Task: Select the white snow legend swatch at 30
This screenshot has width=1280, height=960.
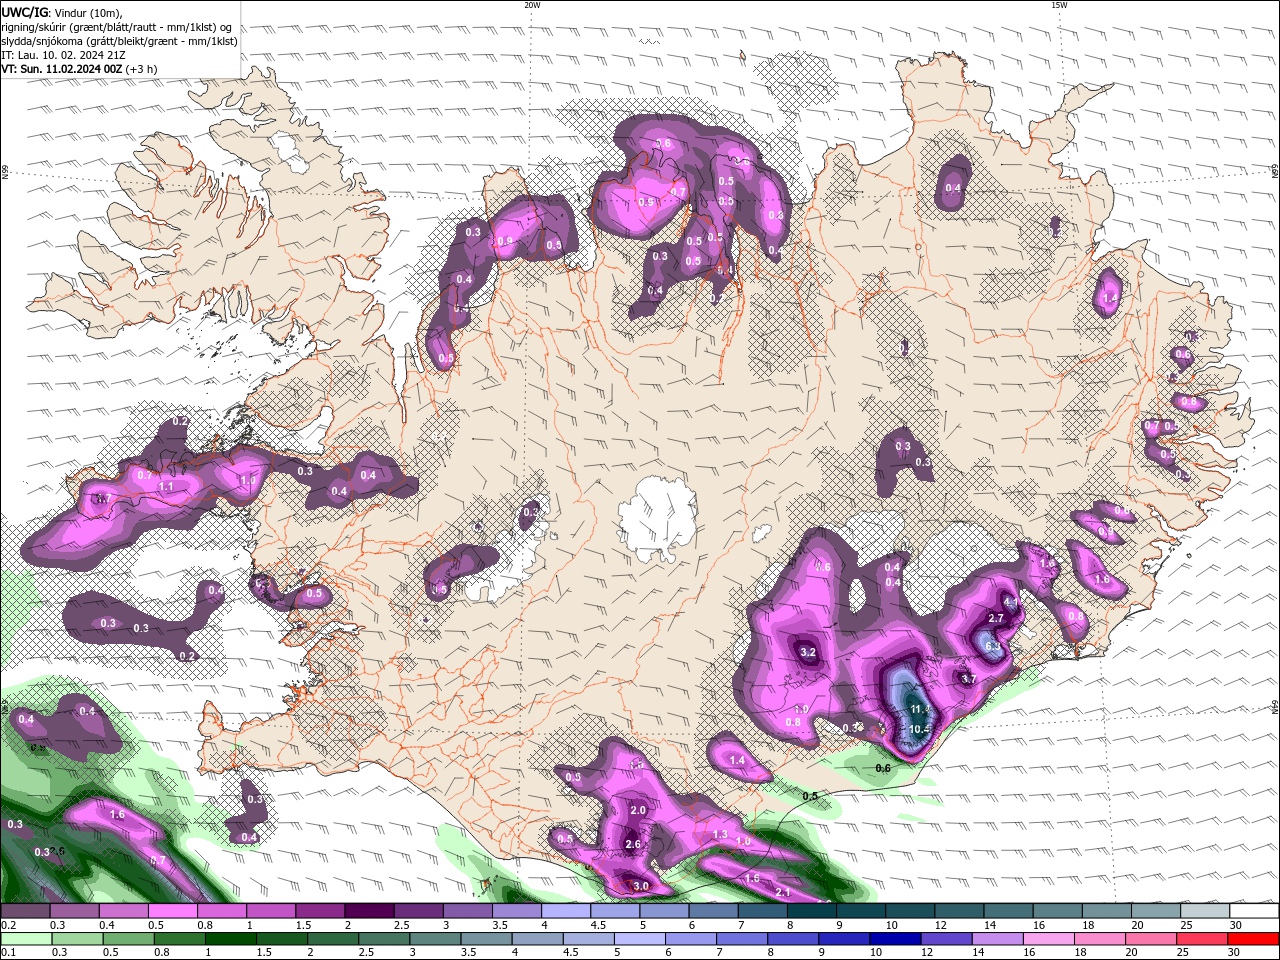Action: coord(1254,911)
